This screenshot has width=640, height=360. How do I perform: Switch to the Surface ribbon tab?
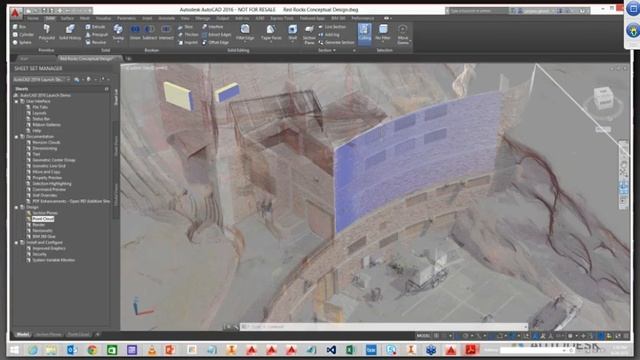67,18
